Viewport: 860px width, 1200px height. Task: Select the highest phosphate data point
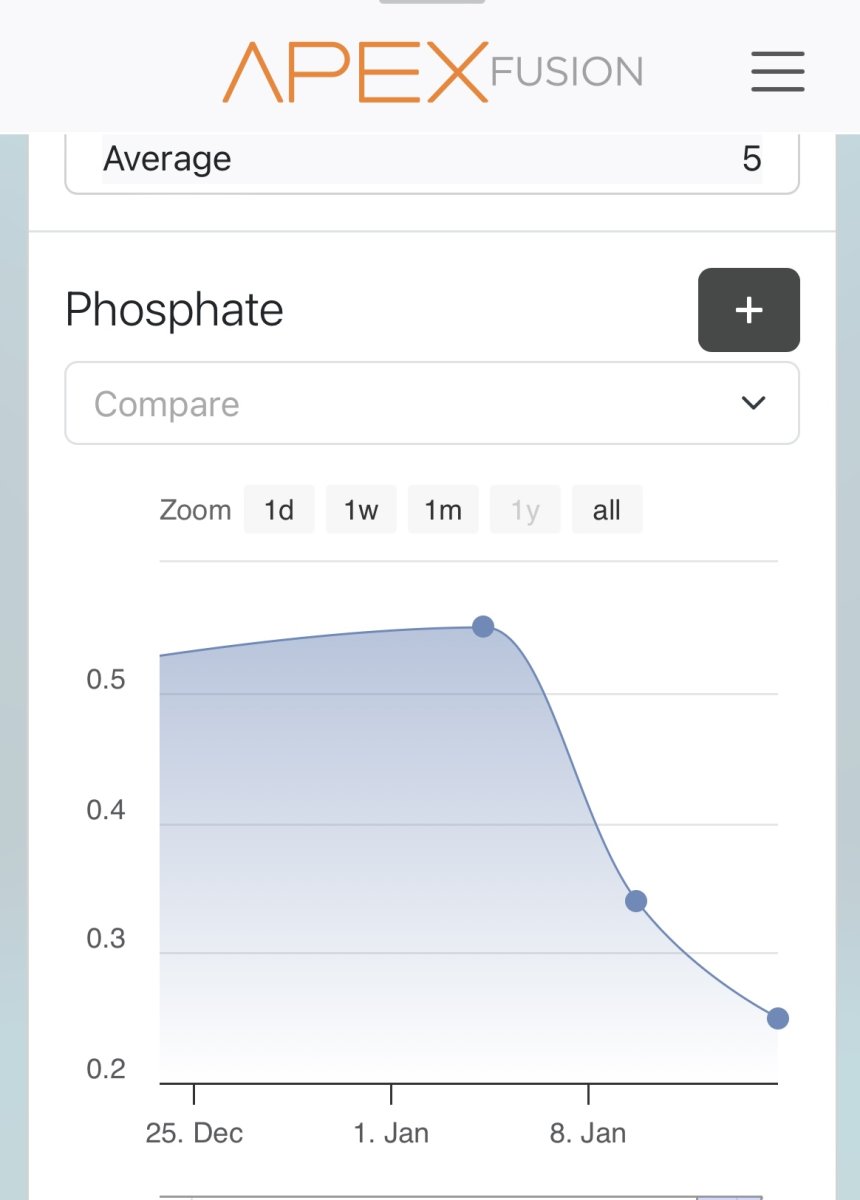tap(483, 627)
